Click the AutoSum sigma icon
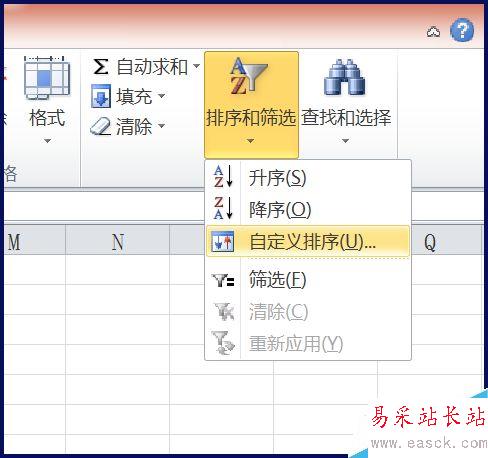The height and width of the screenshot is (458, 488). (101, 67)
